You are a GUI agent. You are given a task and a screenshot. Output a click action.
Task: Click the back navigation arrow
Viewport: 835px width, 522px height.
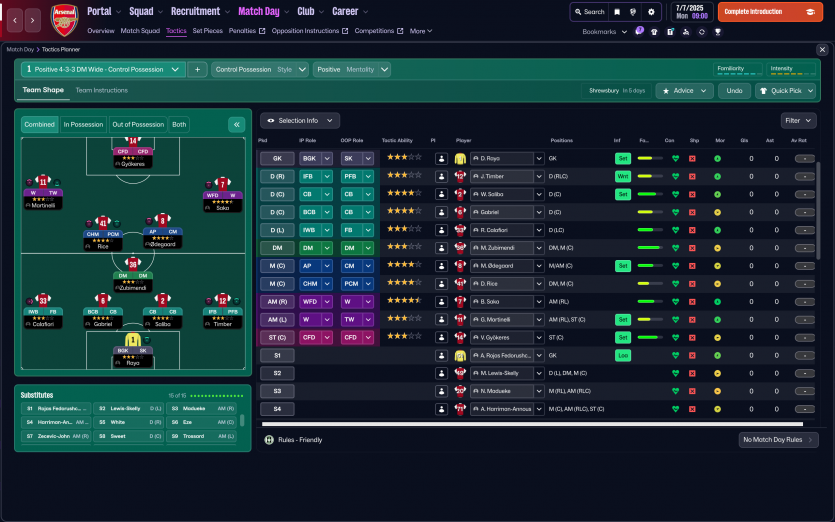(12, 18)
